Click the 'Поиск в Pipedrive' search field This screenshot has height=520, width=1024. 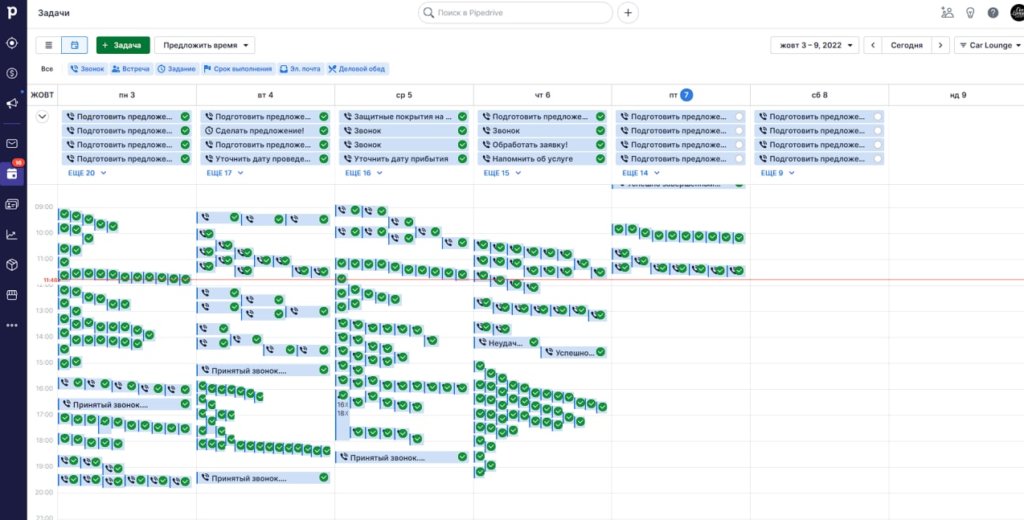pyautogui.click(x=515, y=13)
